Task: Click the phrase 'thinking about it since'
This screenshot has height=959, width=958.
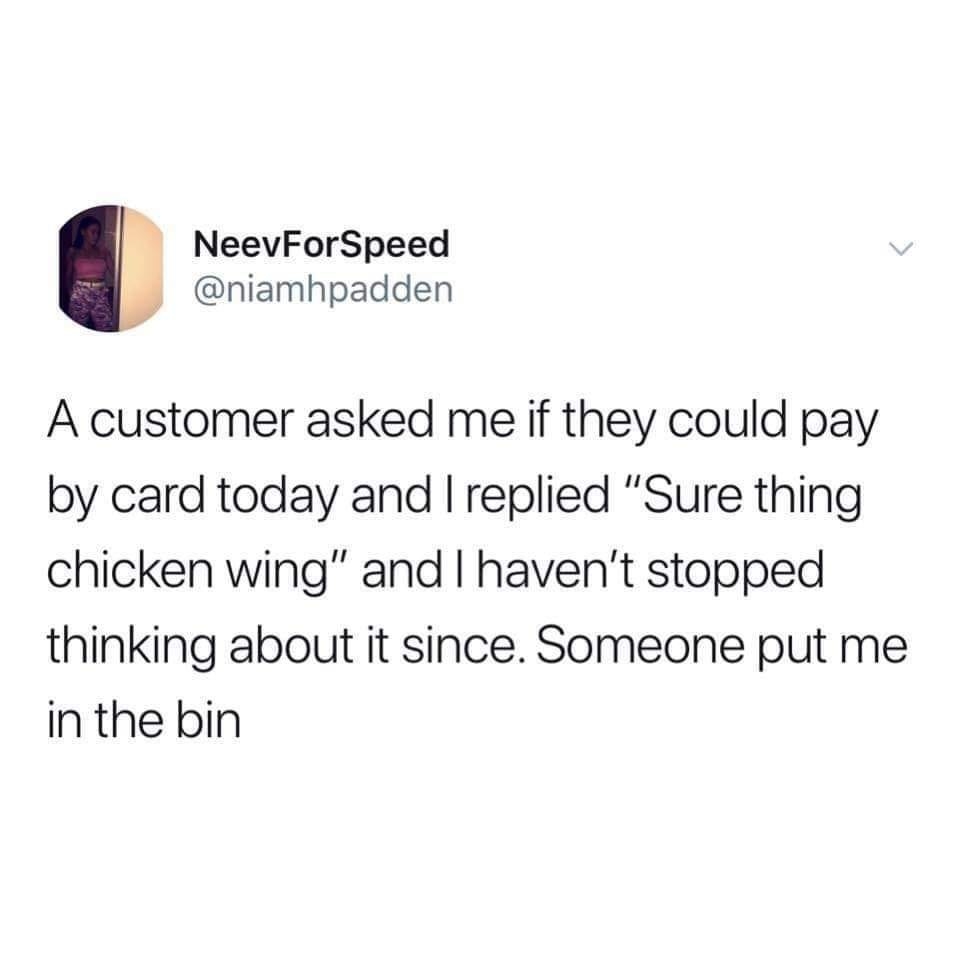Action: [x=286, y=647]
